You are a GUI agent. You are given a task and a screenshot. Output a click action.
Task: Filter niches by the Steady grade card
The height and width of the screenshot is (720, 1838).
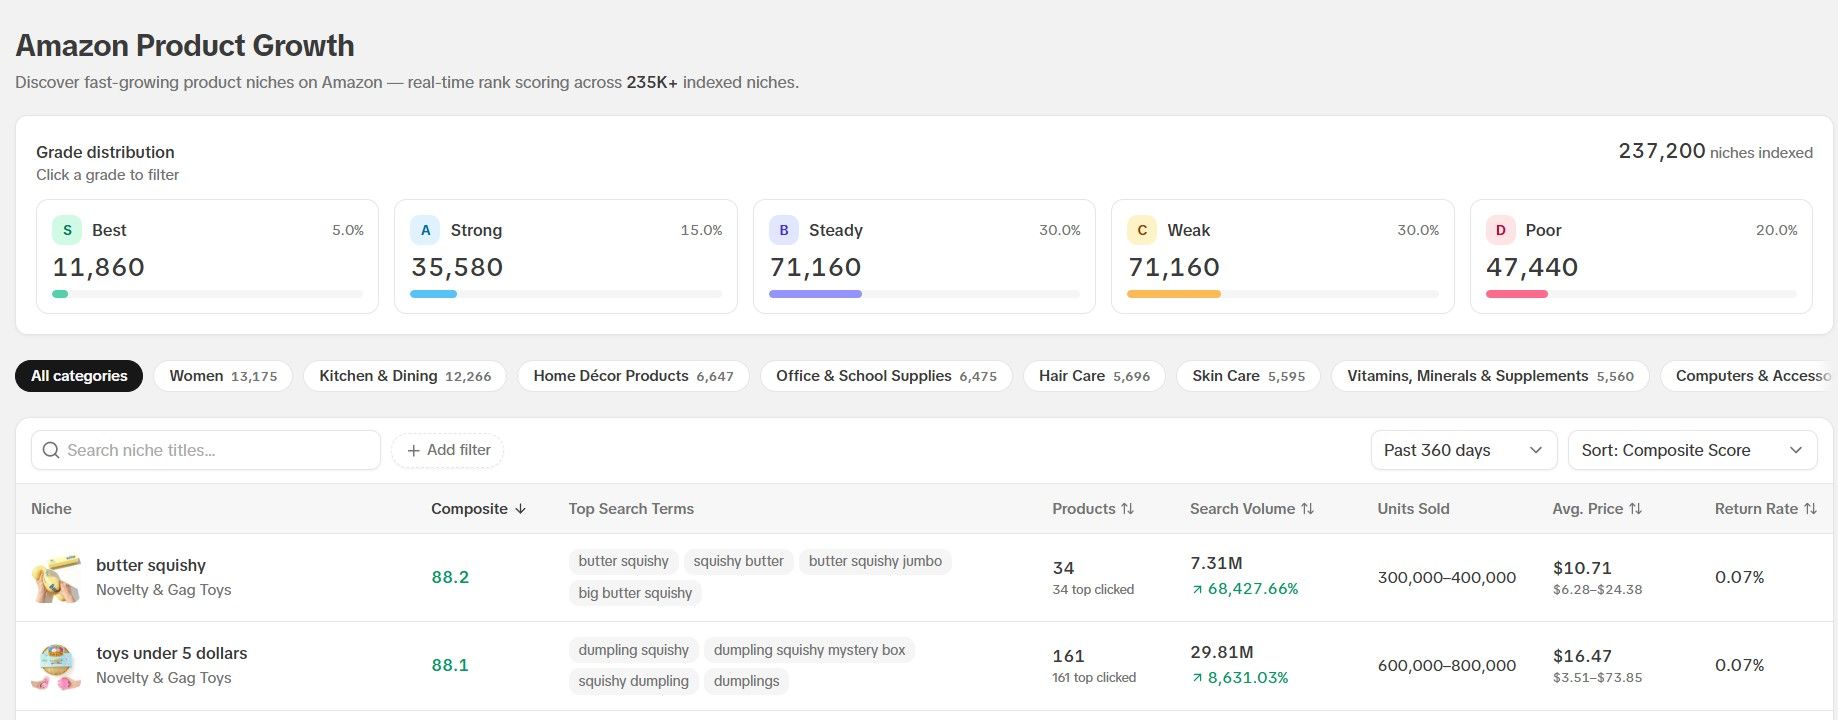click(924, 256)
